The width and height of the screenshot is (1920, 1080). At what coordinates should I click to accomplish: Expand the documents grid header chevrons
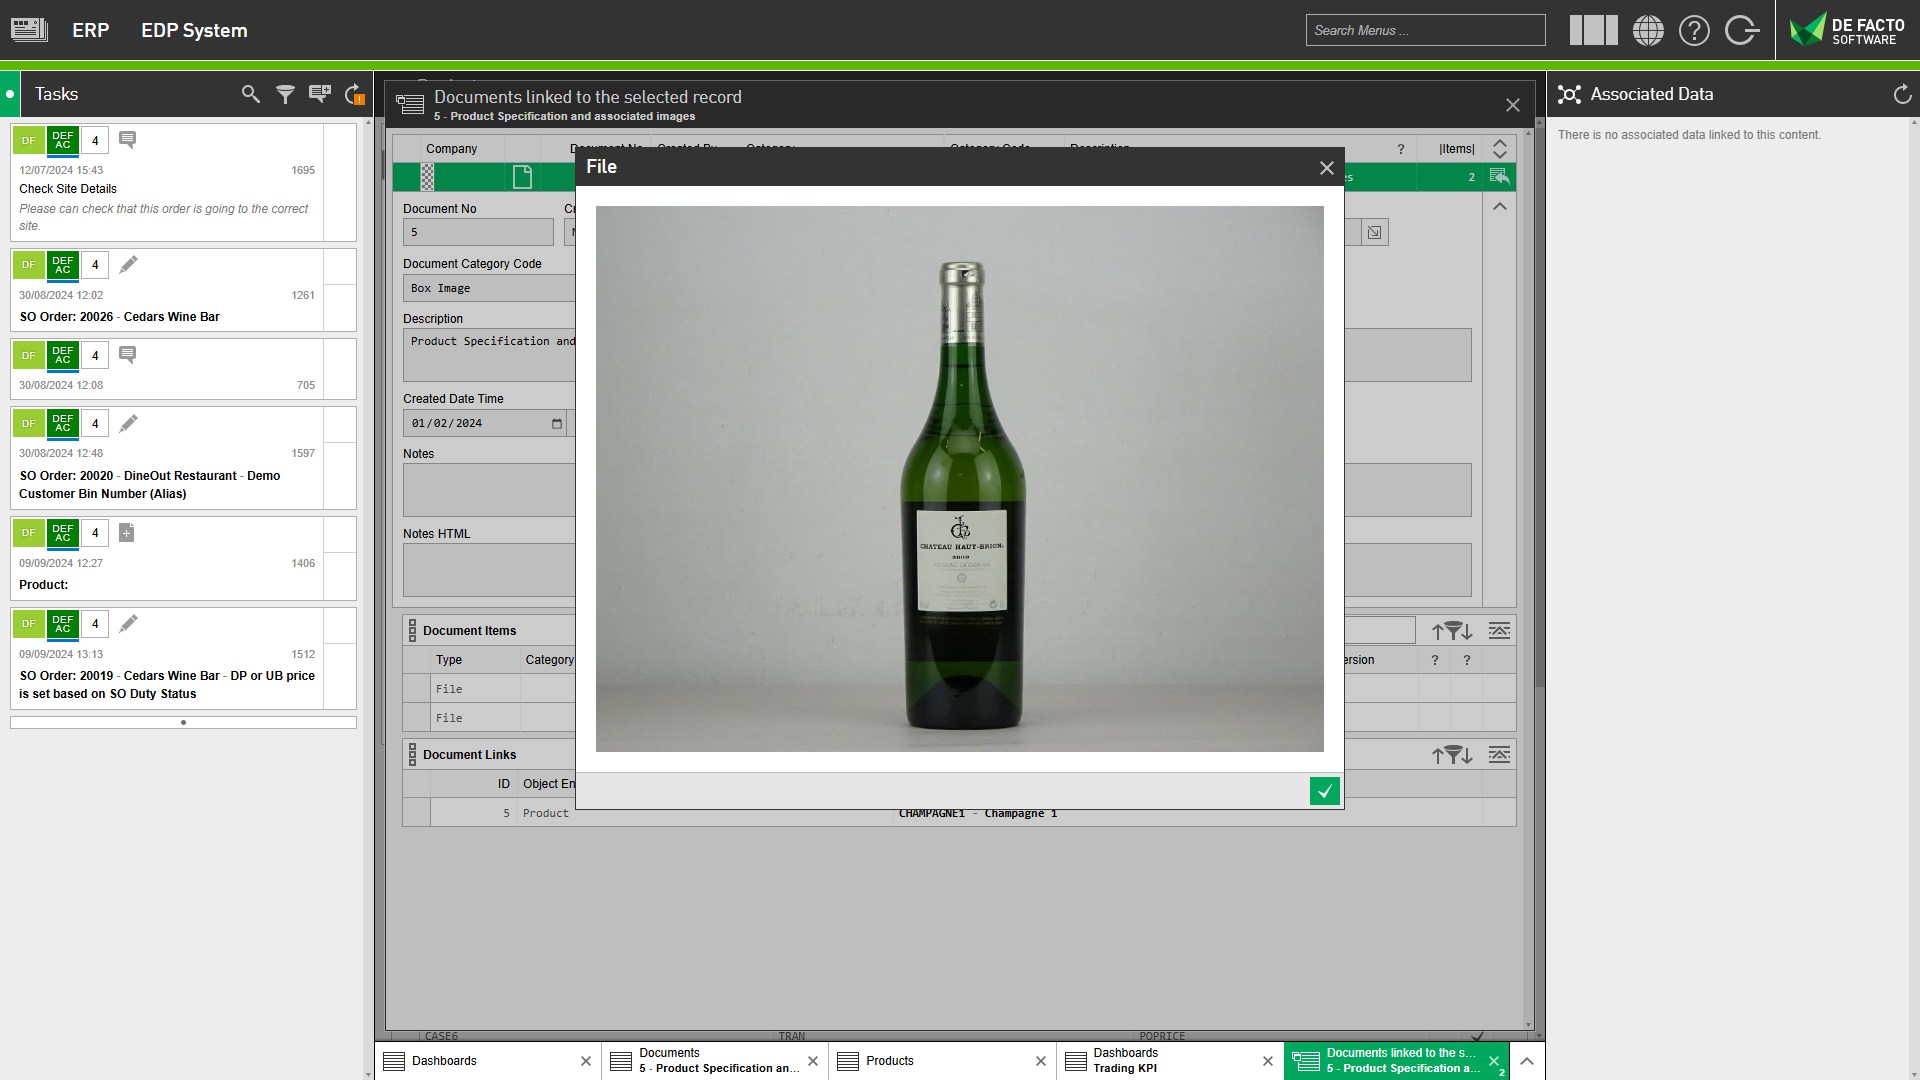[x=1499, y=148]
